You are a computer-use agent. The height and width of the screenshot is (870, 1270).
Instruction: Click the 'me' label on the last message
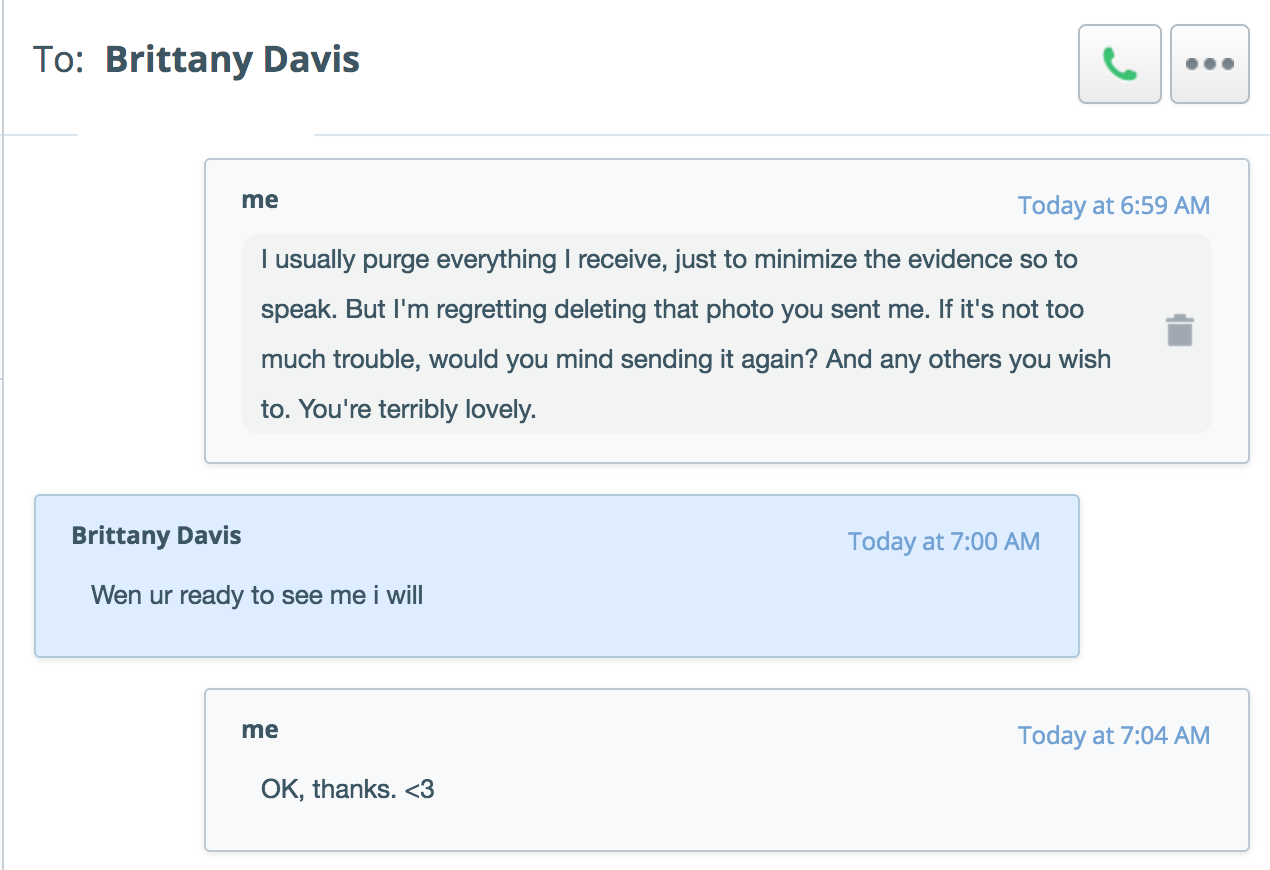coord(260,730)
